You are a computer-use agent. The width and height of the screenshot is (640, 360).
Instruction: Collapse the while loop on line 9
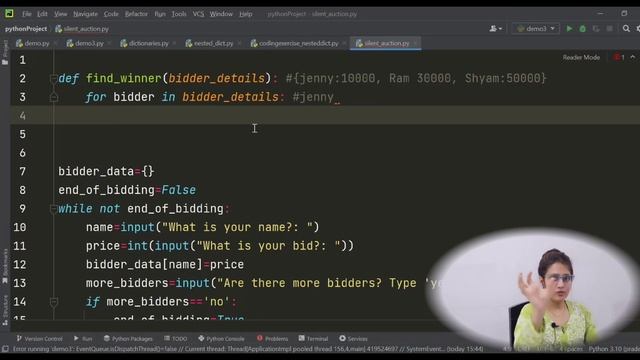(53, 209)
